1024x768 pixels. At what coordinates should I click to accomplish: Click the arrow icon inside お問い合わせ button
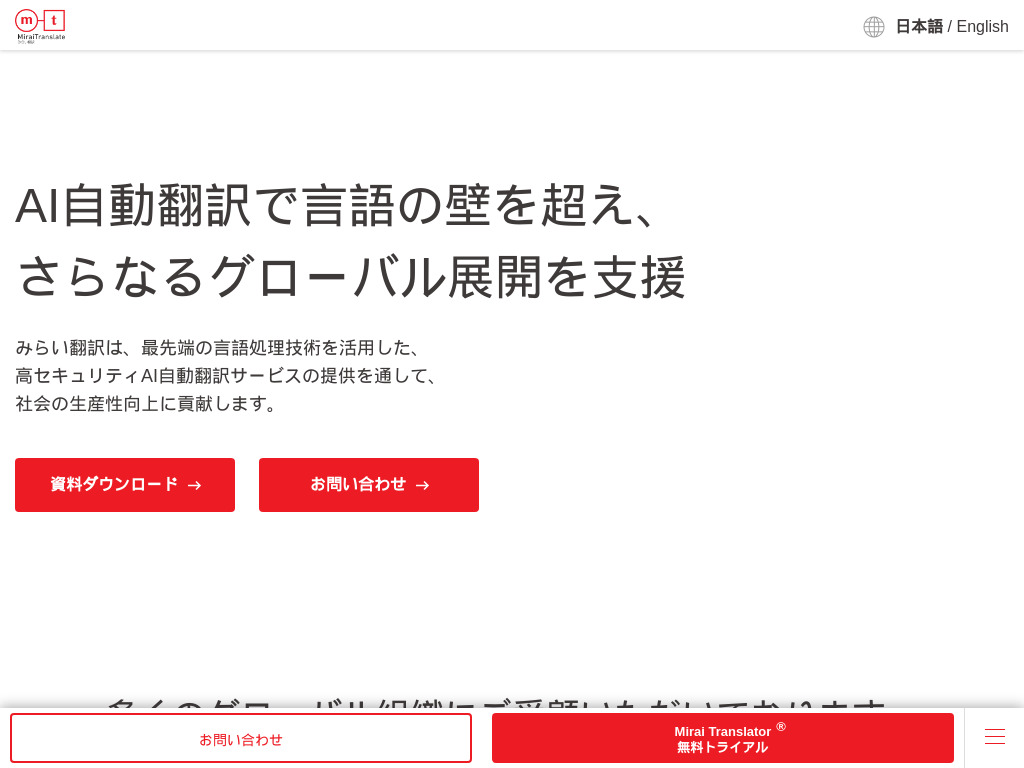[x=422, y=485]
